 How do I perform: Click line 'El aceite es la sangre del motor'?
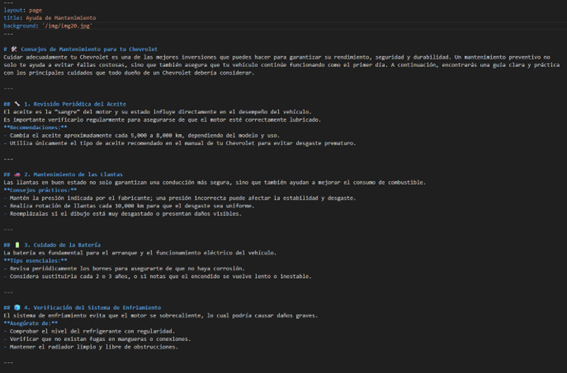(157, 112)
